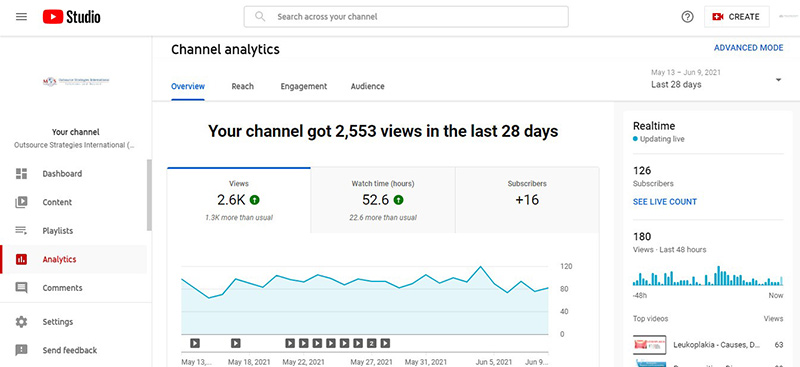Click video marker below chart near May 18
Viewport: 800px width, 367px height.
click(235, 343)
